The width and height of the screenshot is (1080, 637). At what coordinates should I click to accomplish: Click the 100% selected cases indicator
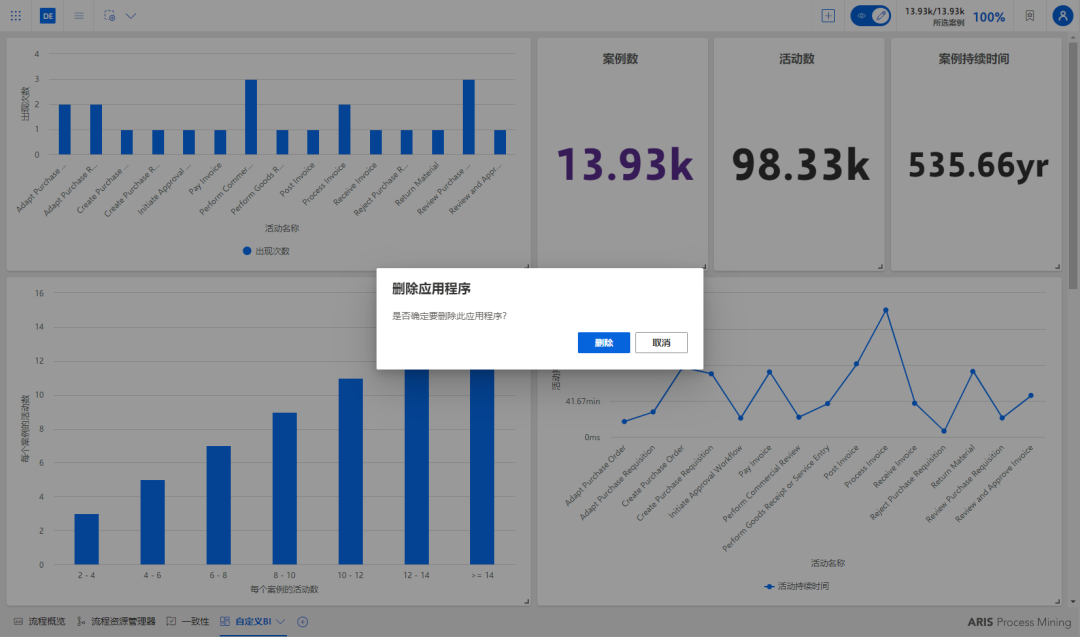click(989, 17)
